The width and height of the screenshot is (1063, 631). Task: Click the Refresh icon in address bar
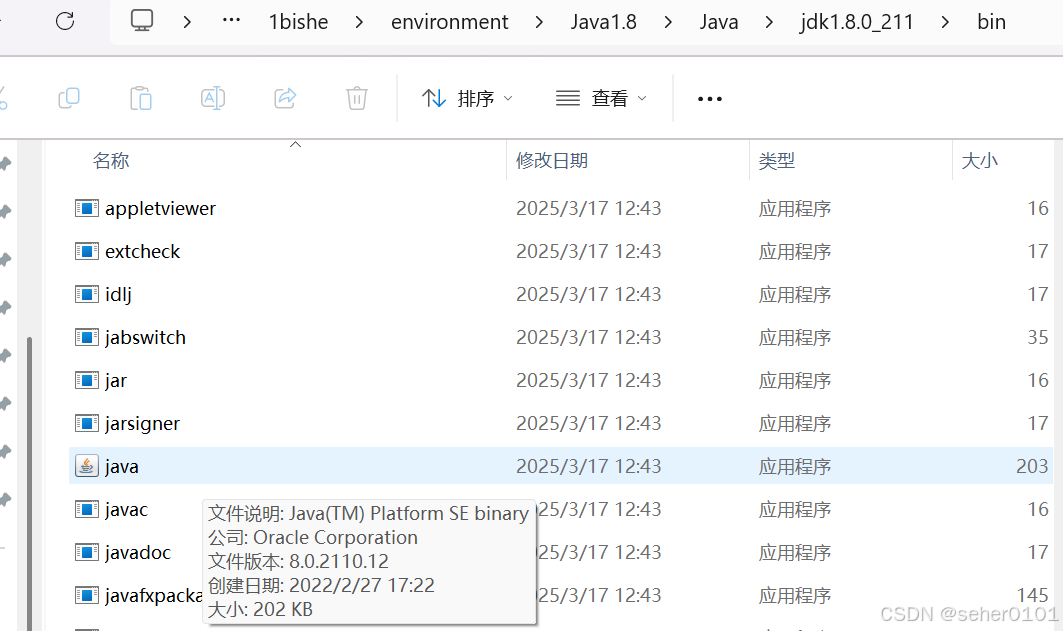[x=65, y=21]
